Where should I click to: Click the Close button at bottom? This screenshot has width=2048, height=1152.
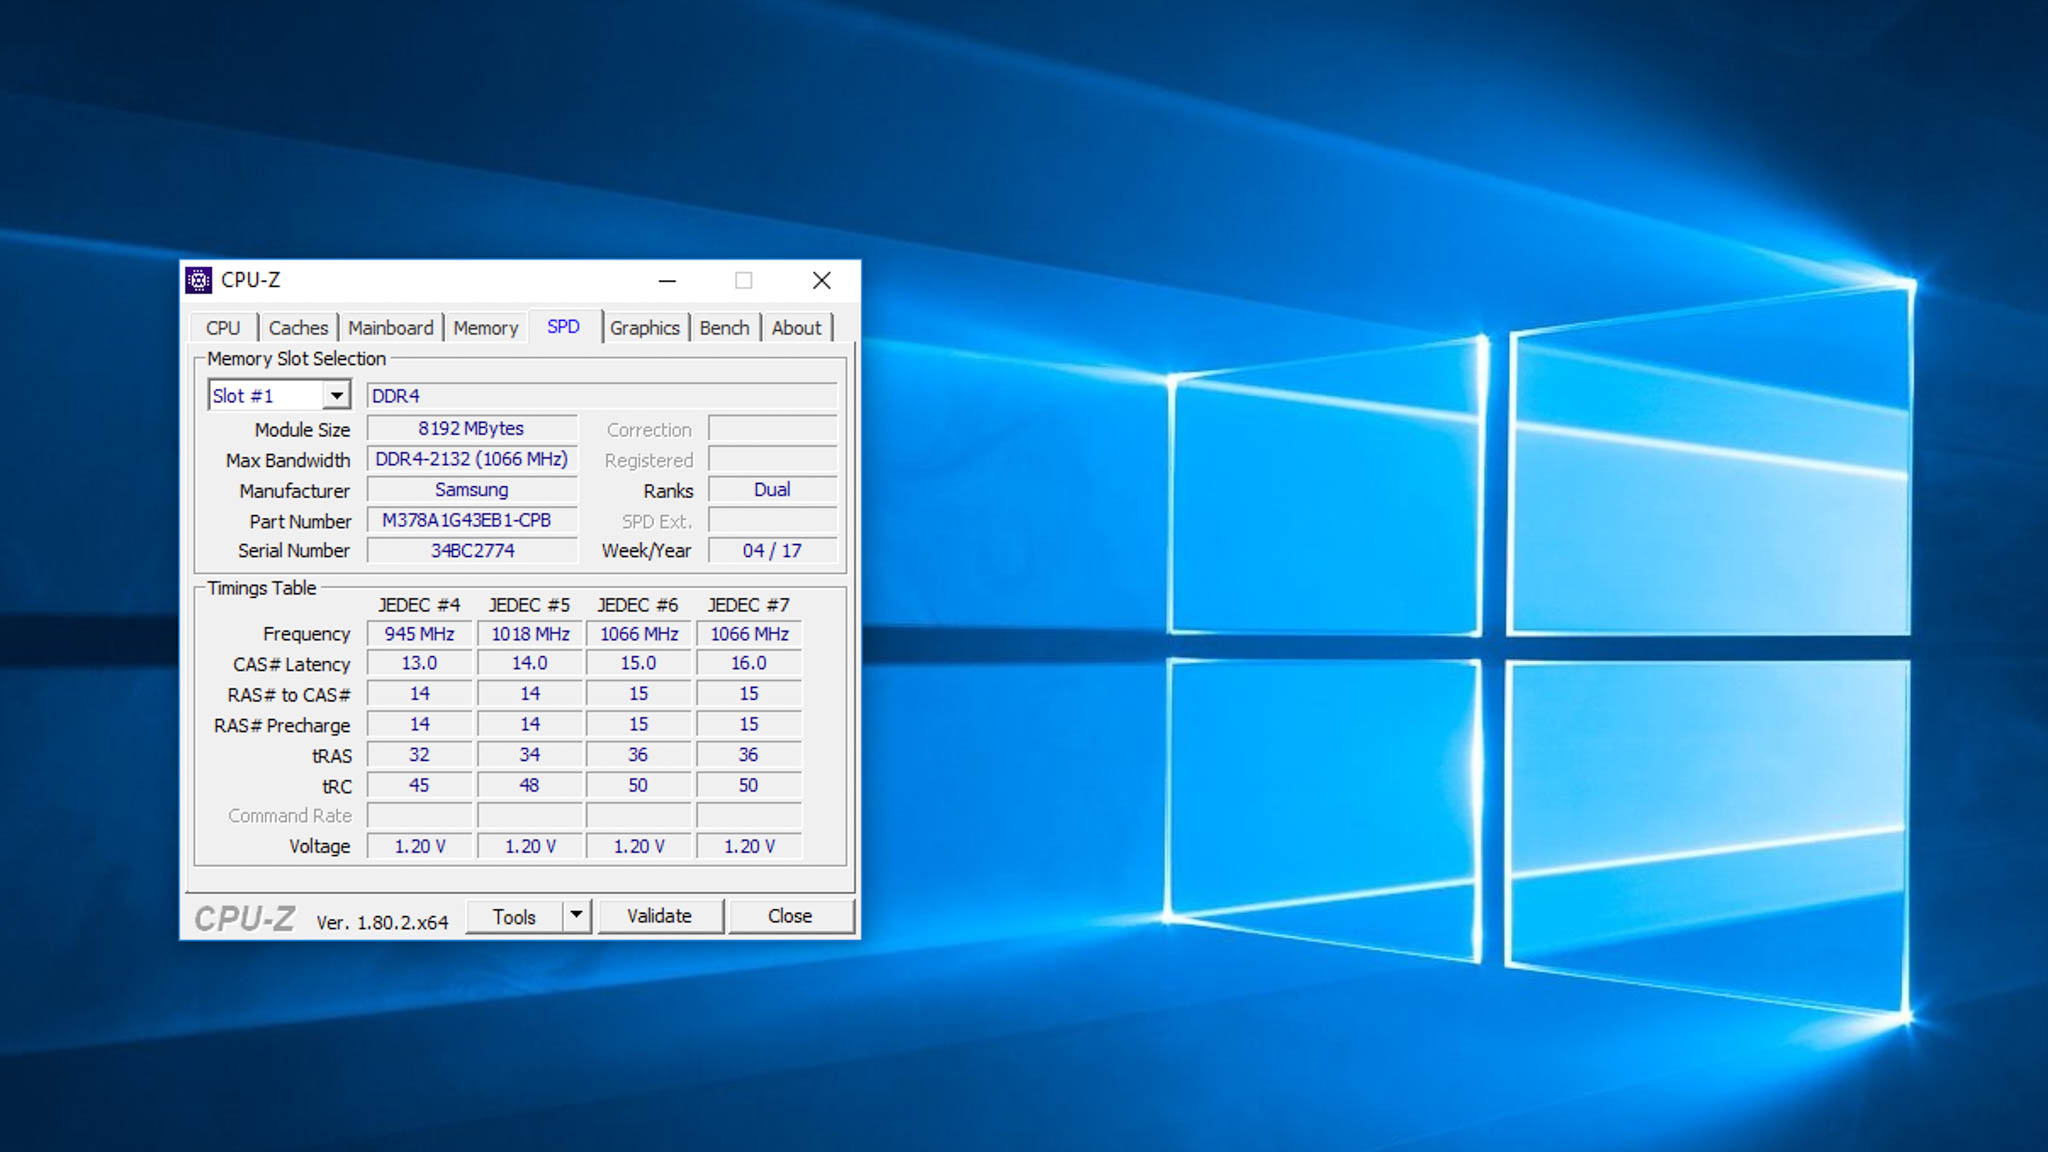(x=790, y=916)
